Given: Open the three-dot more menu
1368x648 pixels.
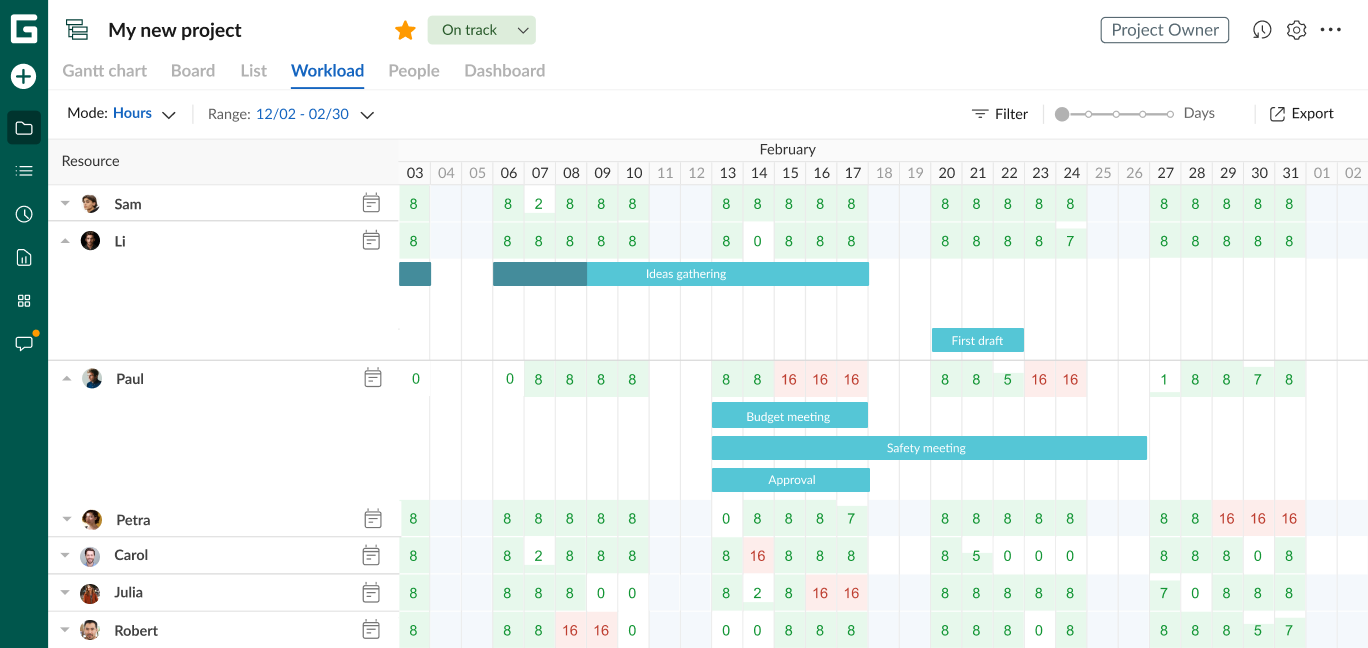Looking at the screenshot, I should [1331, 30].
